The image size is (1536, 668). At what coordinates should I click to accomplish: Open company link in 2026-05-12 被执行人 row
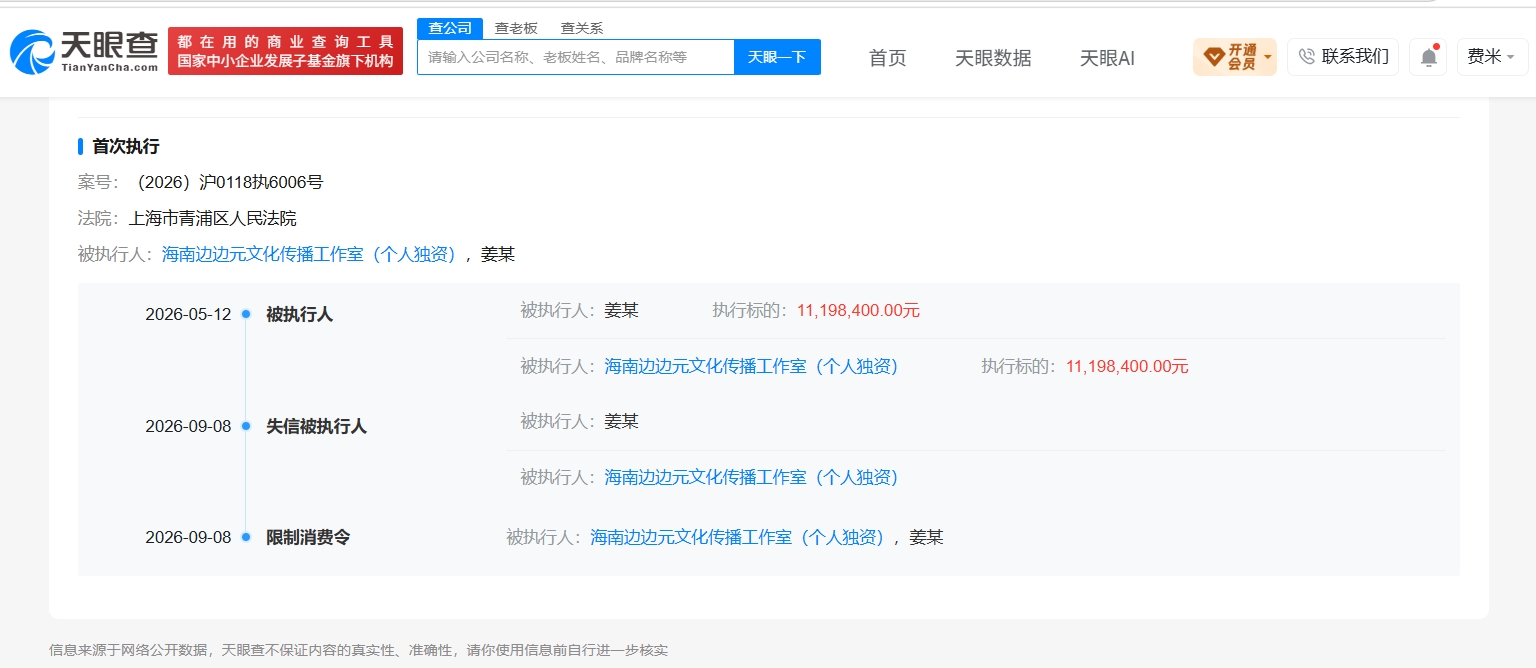[x=751, y=366]
